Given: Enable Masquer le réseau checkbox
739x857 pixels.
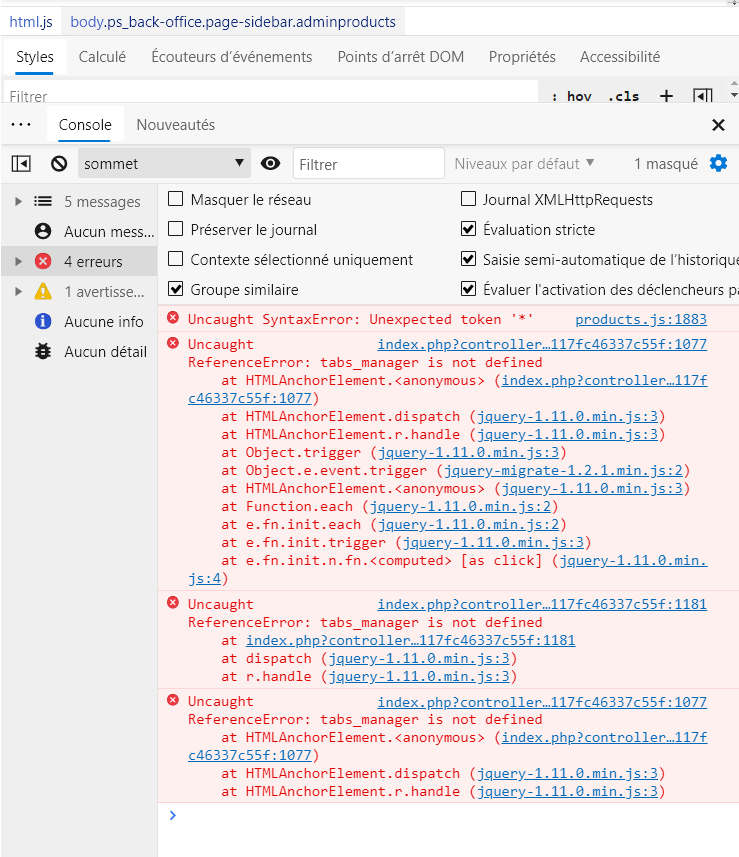Looking at the screenshot, I should click(x=175, y=199).
